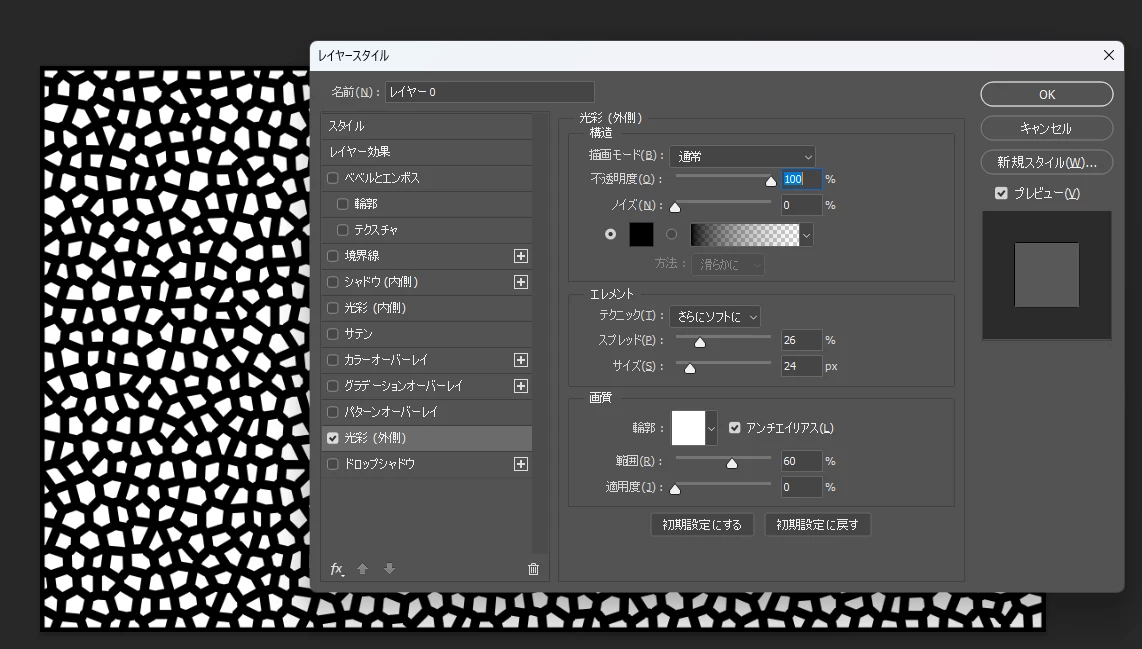Enable シャドウ (内側) checkbox

point(333,282)
